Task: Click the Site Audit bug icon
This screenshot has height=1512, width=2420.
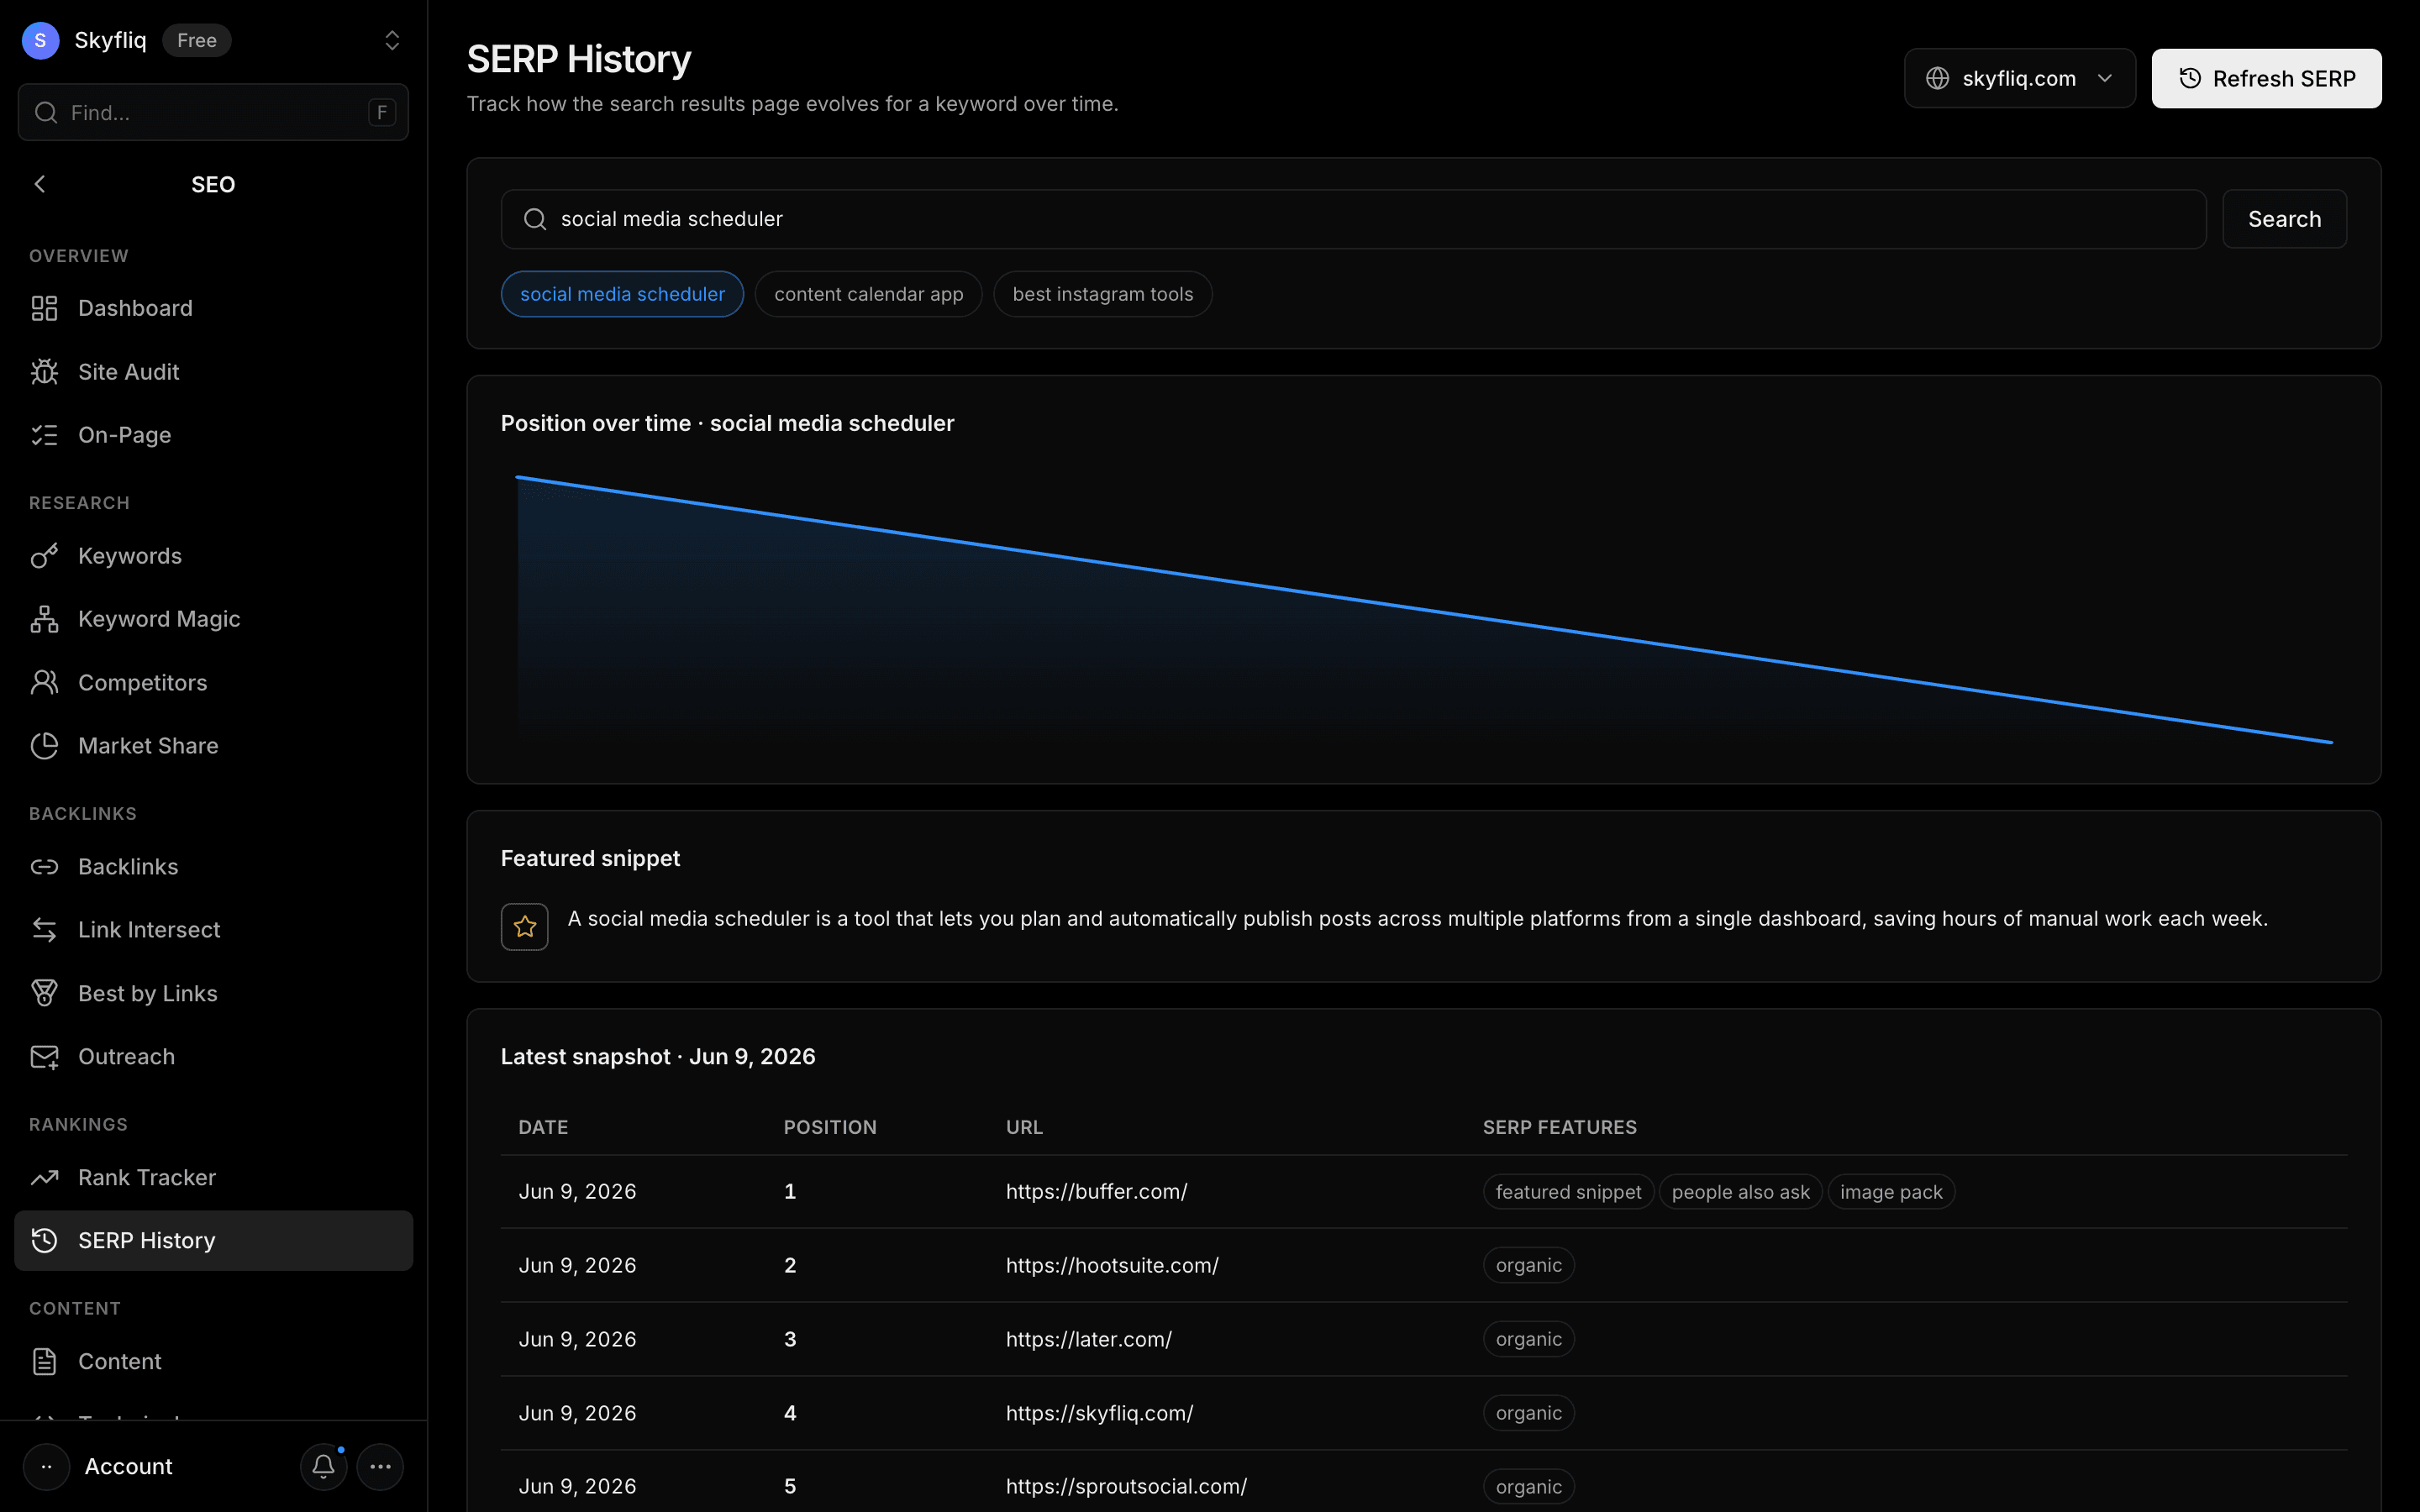Action: 44,372
